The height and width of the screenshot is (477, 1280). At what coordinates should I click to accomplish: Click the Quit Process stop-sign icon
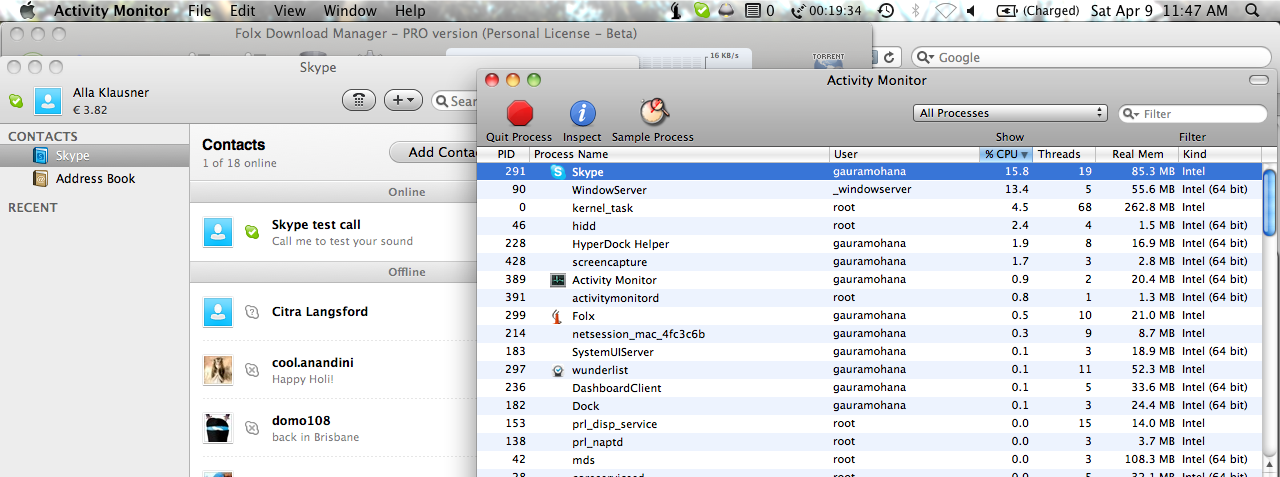click(x=519, y=113)
